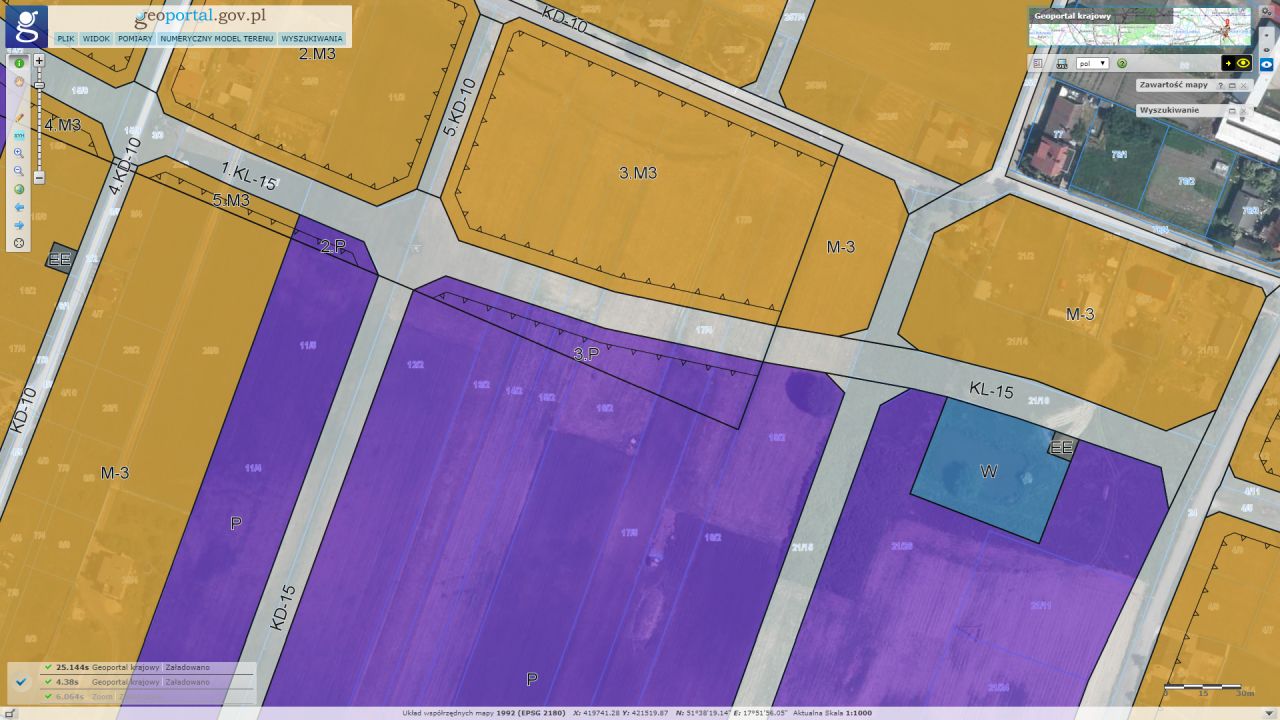Screen dimensions: 1280x720
Task: Click the blue checkmark loading status icon
Action: 21,682
